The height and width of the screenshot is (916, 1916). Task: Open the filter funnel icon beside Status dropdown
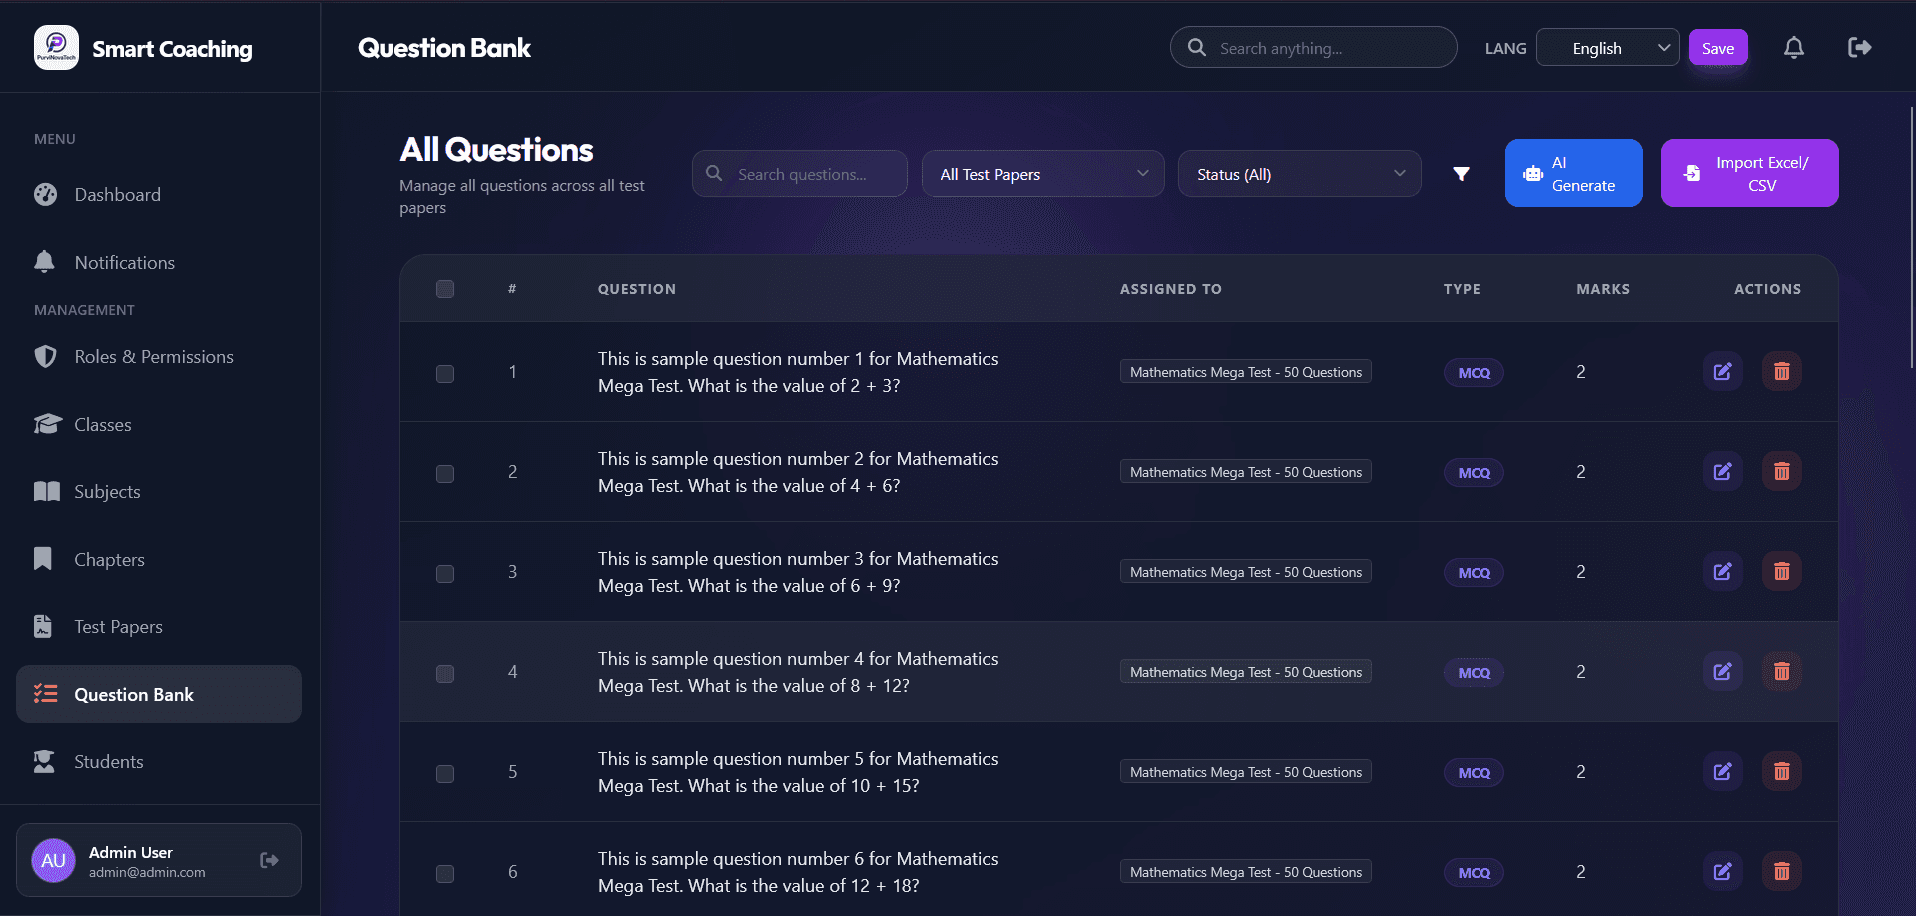pos(1461,173)
